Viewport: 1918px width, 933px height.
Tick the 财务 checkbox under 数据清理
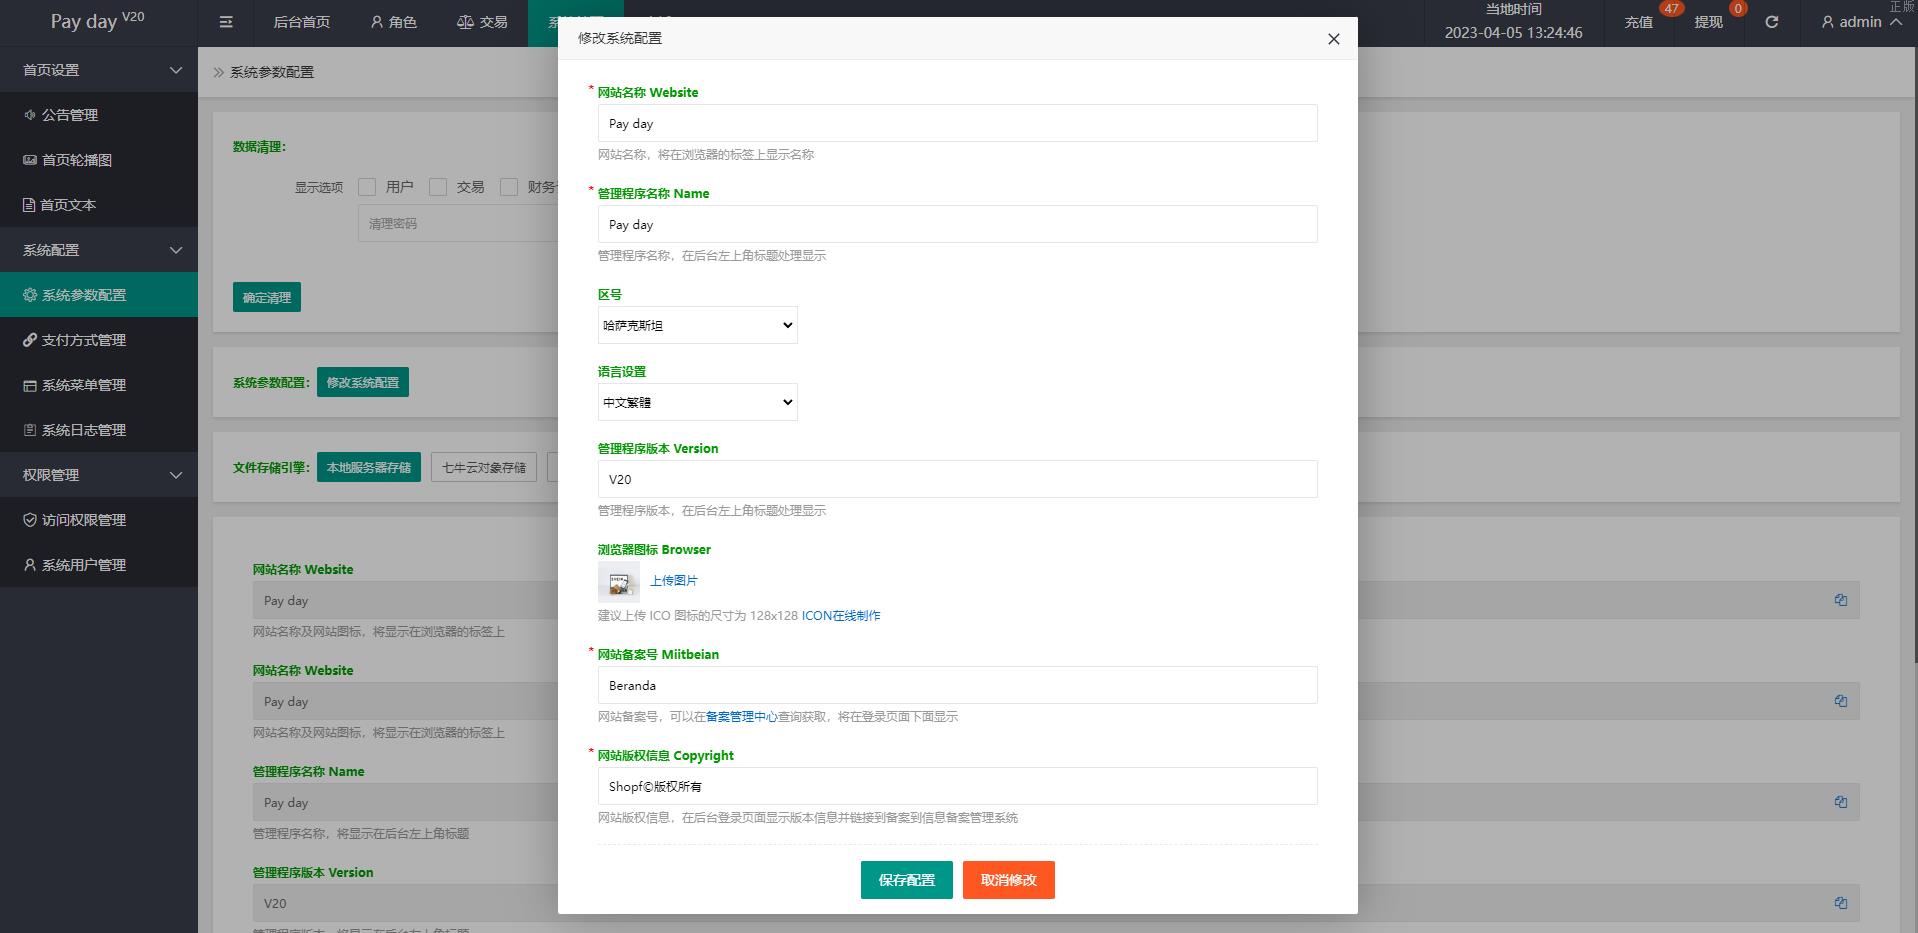[509, 187]
